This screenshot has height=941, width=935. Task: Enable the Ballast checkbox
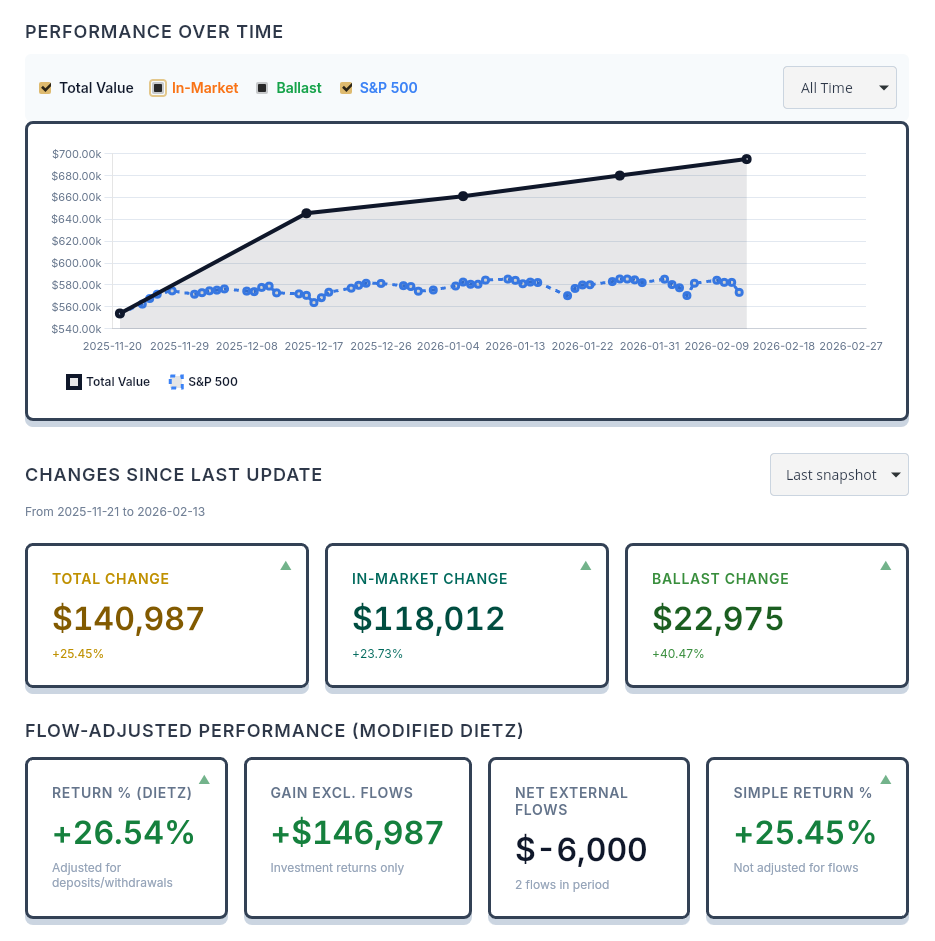[262, 88]
